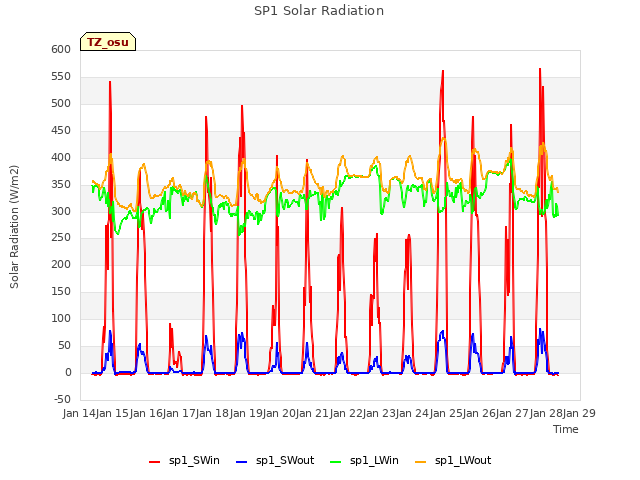This screenshot has width=640, height=480.
Task: Click the Jan 22 x-axis tick label
Action: coord(346,413)
